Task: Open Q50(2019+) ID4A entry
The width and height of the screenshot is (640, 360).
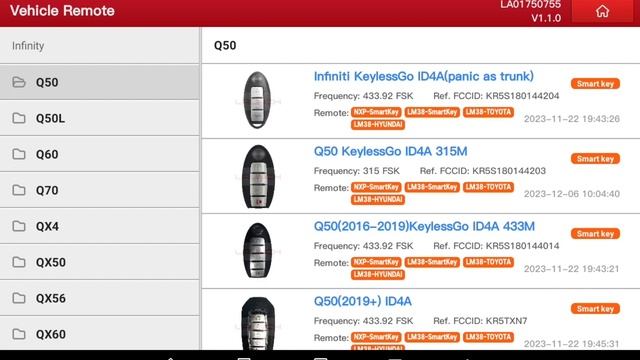Action: coord(362,302)
